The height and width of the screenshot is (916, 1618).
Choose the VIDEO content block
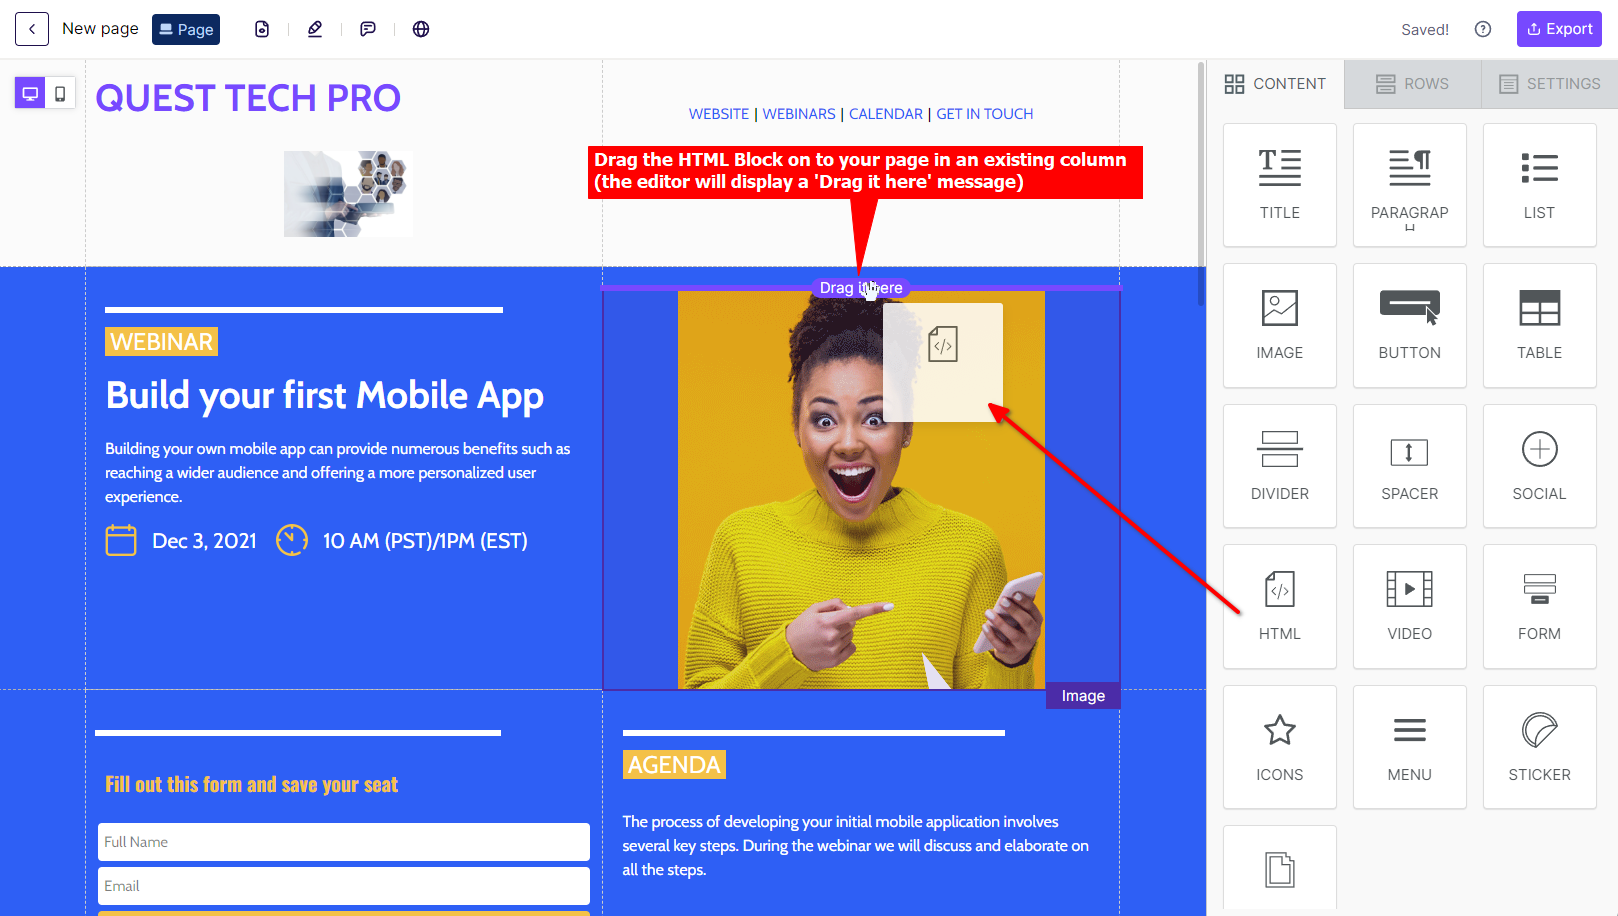pyautogui.click(x=1409, y=606)
